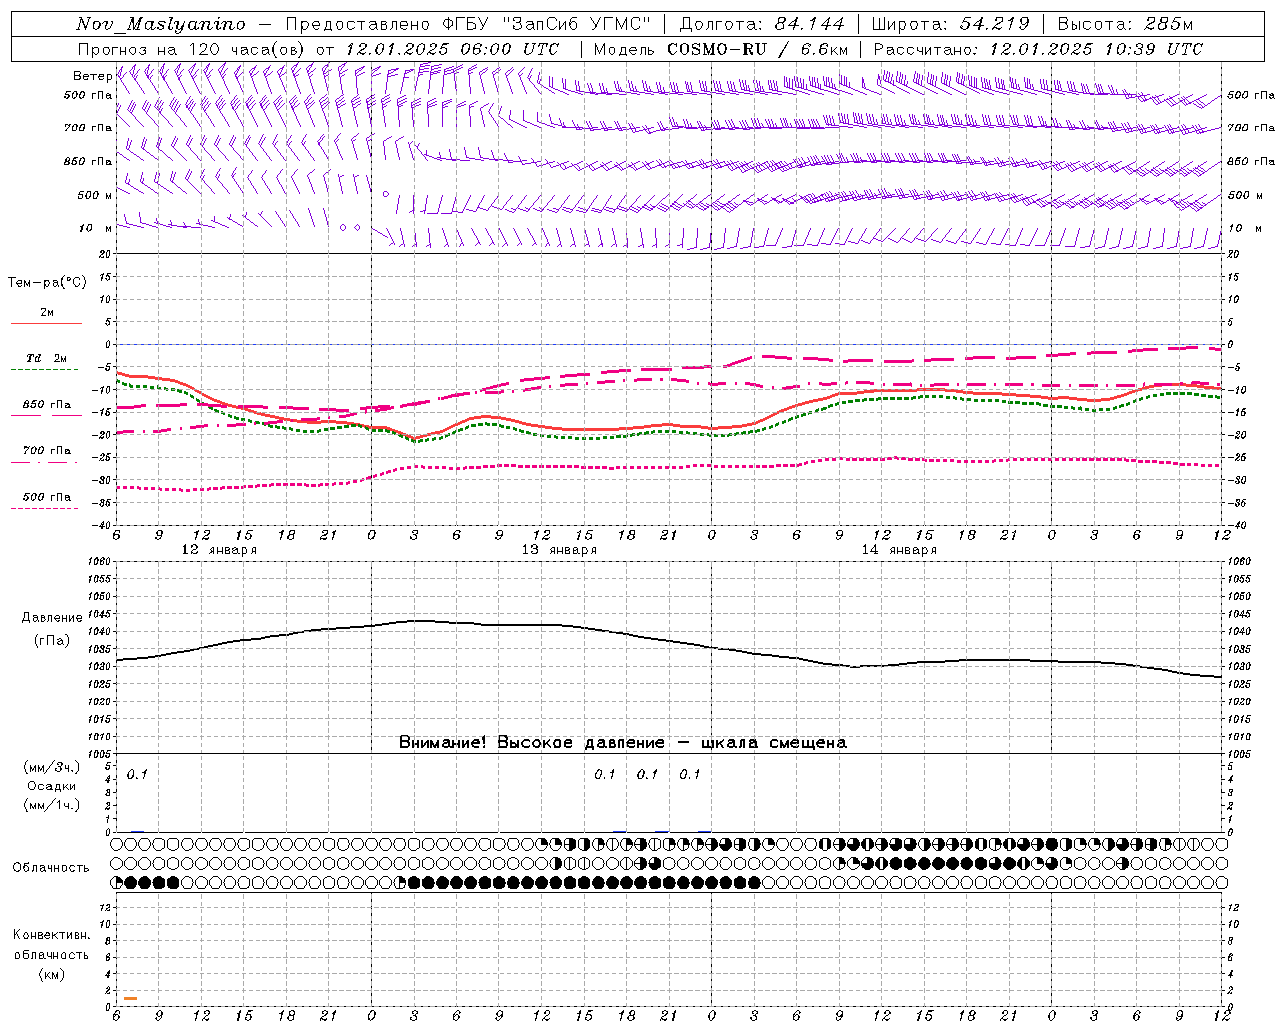Click the Модель COSMO-RU / 6.6км label
The height and width of the screenshot is (1024, 1280).
click(x=721, y=49)
